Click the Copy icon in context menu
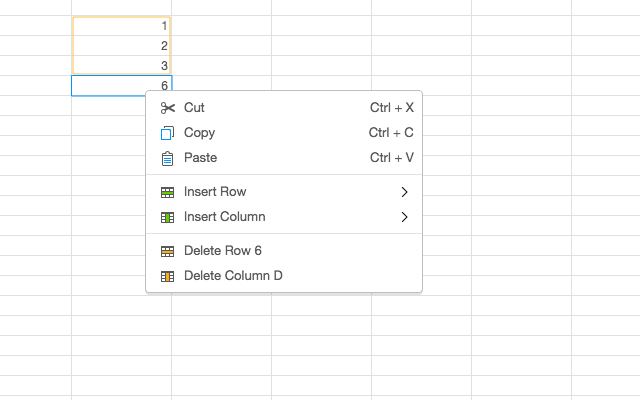 pos(167,133)
